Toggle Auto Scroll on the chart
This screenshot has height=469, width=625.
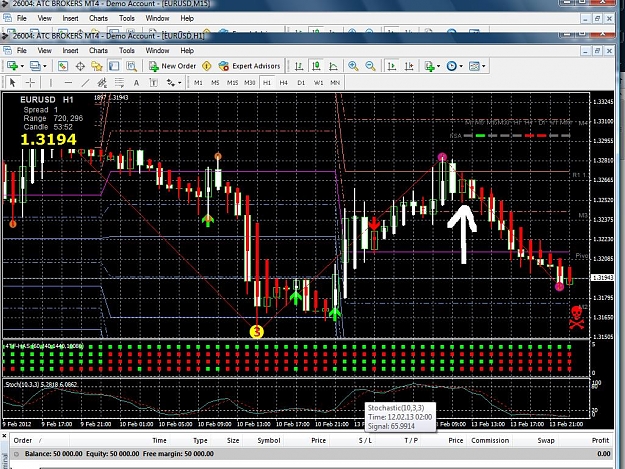(392, 66)
